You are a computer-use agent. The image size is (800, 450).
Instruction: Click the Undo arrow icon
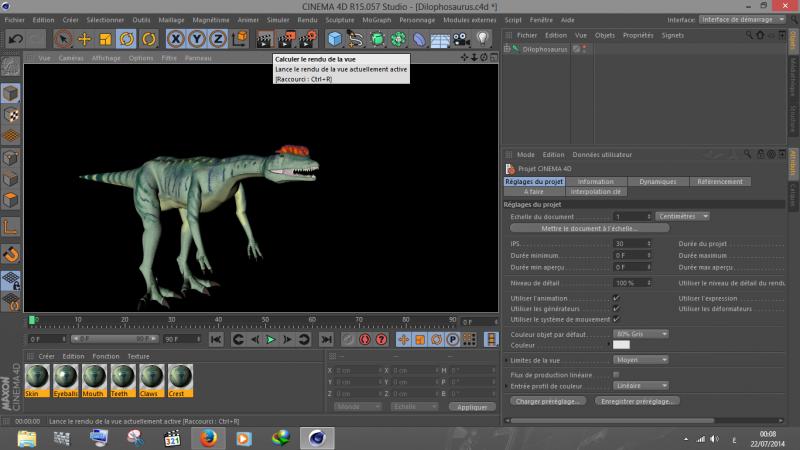click(x=15, y=39)
